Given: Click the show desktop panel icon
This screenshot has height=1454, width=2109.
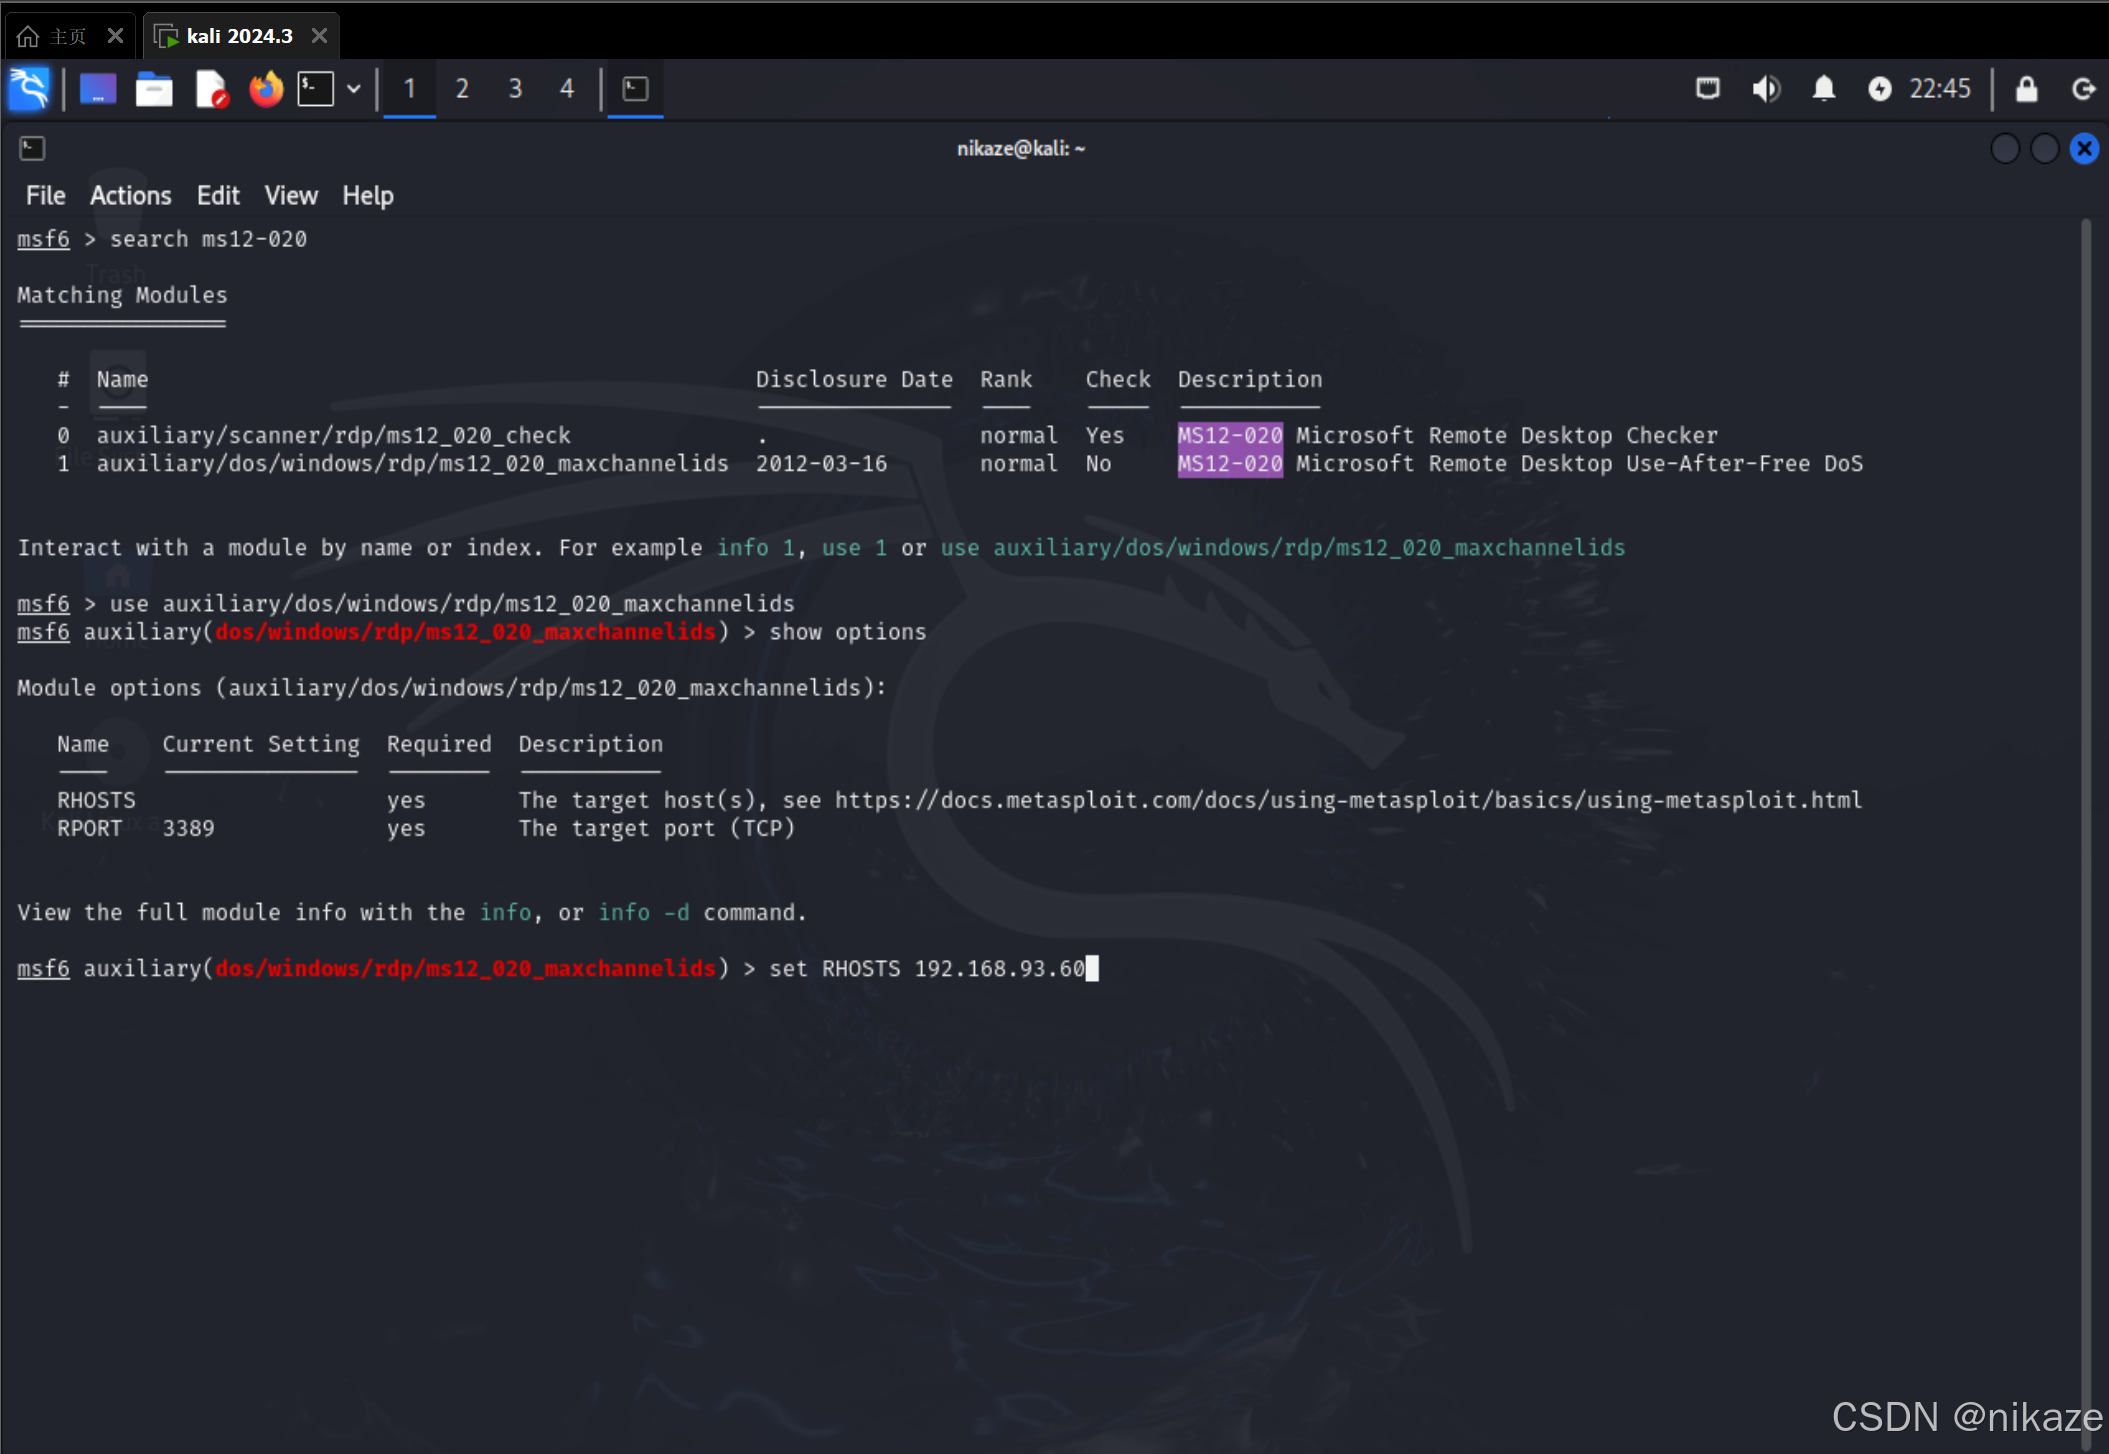Looking at the screenshot, I should pos(98,89).
